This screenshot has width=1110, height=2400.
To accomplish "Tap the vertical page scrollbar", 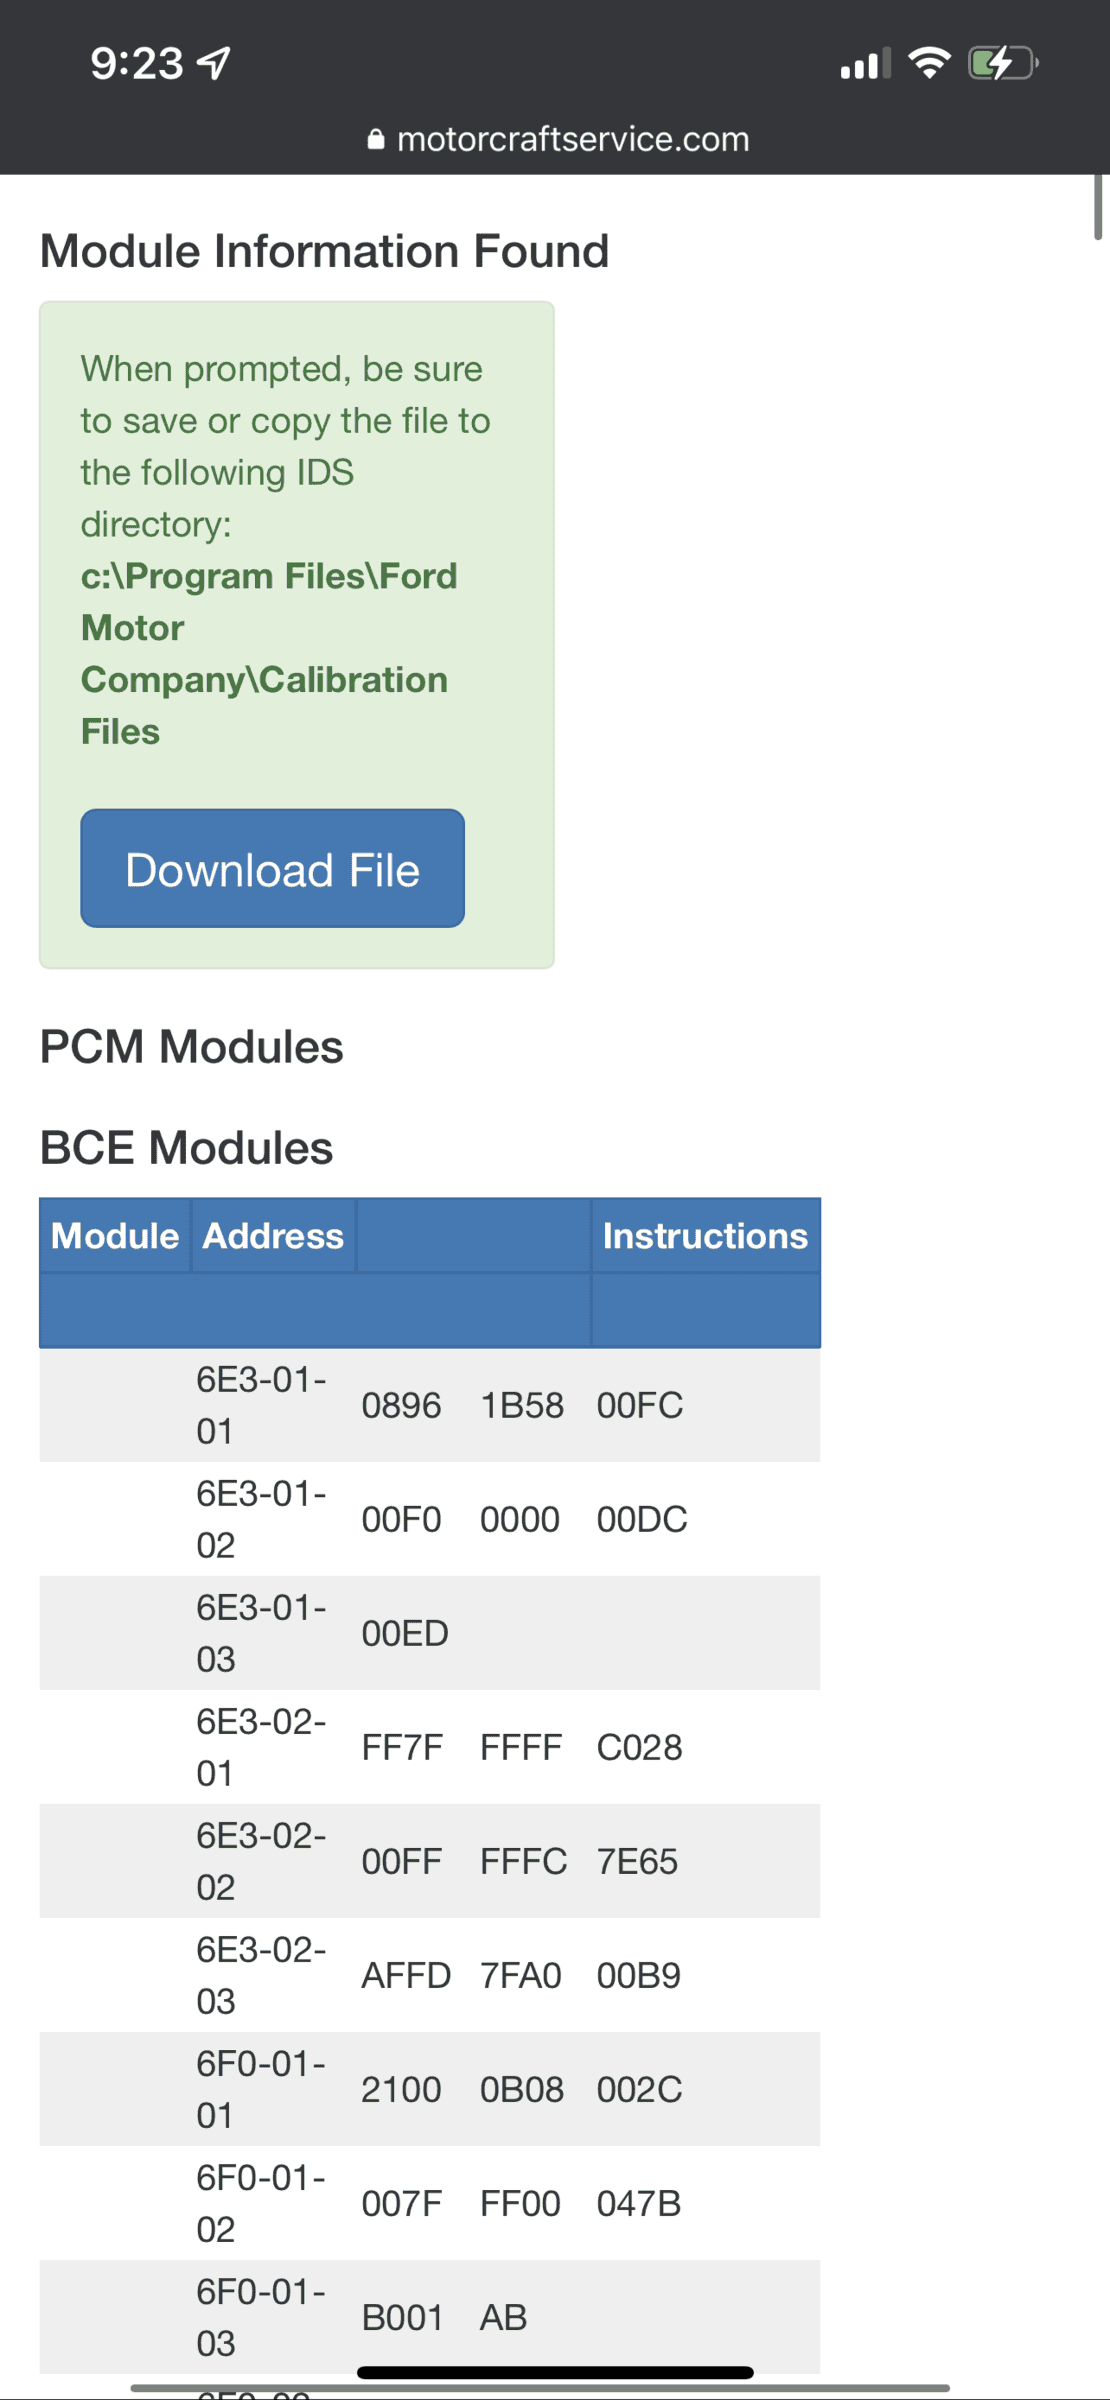I will pos(1097,208).
